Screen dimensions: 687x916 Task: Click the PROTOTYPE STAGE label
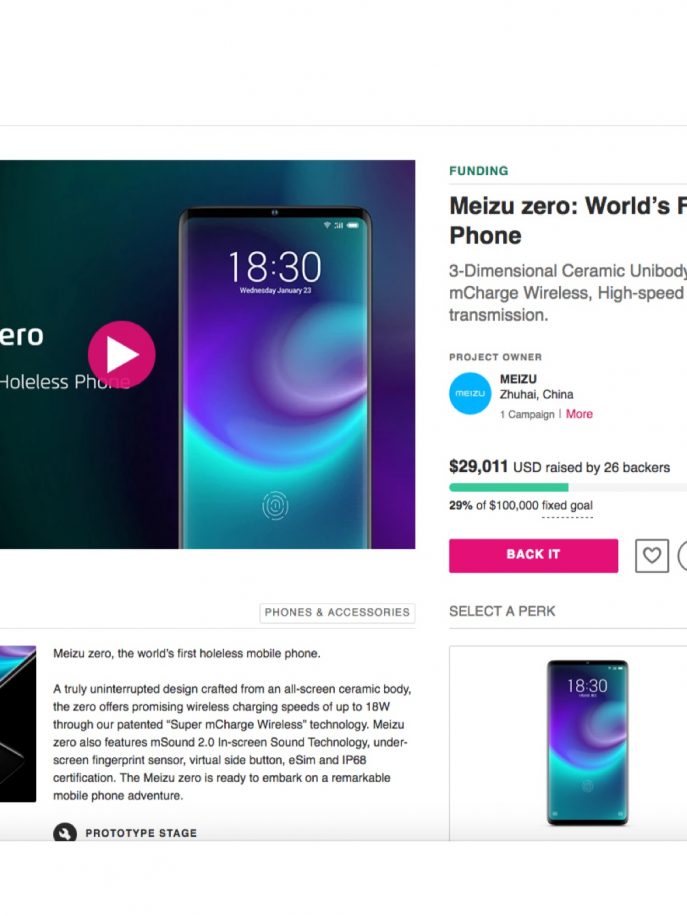pyautogui.click(x=141, y=833)
